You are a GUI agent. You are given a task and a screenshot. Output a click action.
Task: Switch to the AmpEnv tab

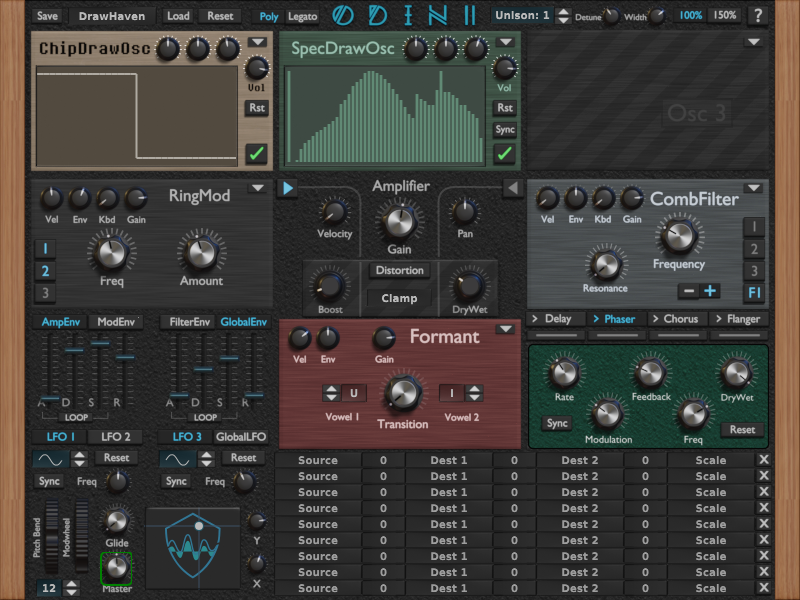pyautogui.click(x=61, y=322)
